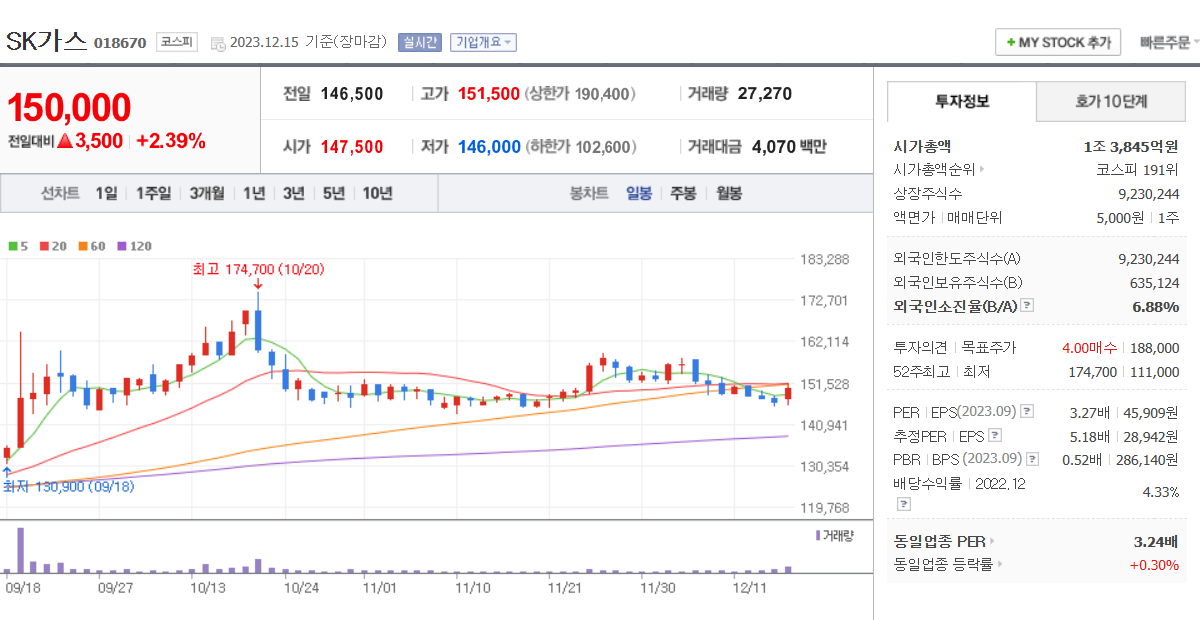Click the 거래량 value 27,270
1203x620 pixels.
click(765, 94)
